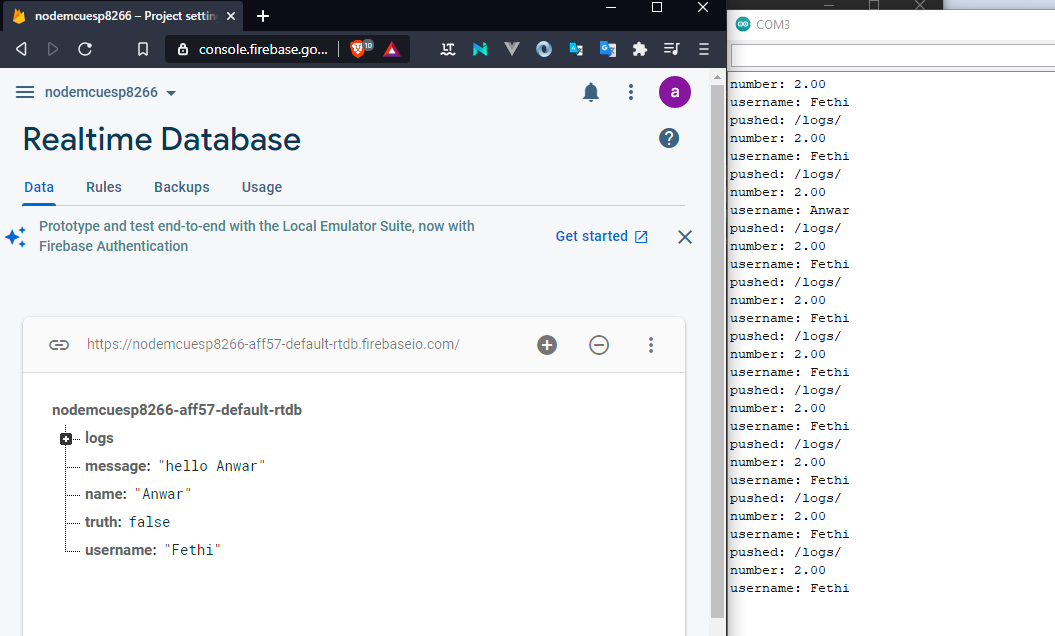Open the green N extension icon

(x=480, y=49)
